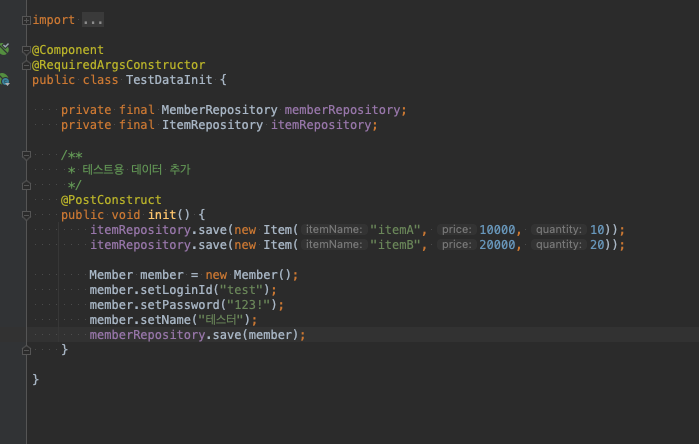Toggle the fold marker at @RequiredArgsConstructor
699x444 pixels.
point(26,66)
